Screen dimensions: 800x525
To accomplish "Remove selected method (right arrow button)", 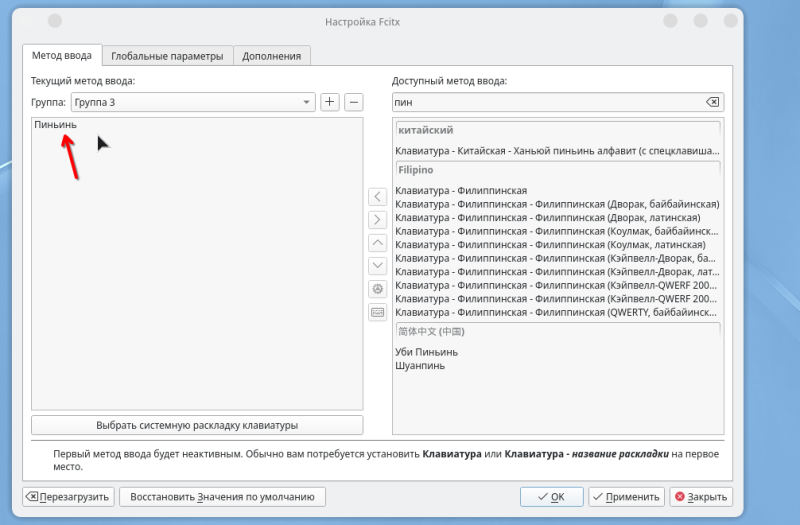I will click(x=377, y=219).
